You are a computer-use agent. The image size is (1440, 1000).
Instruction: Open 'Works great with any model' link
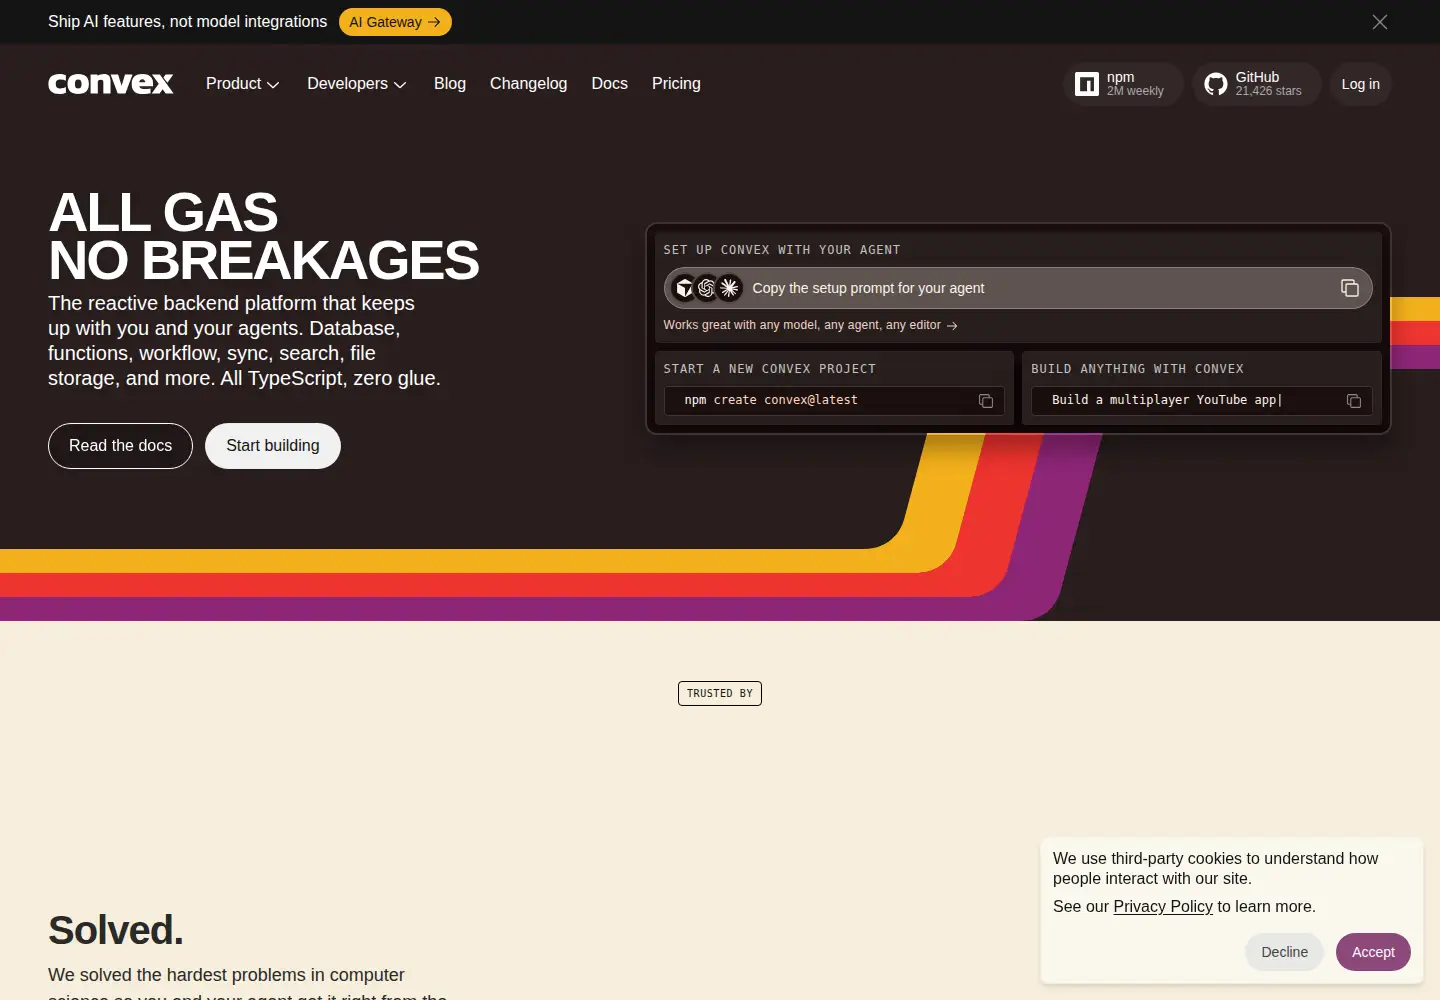pyautogui.click(x=810, y=325)
